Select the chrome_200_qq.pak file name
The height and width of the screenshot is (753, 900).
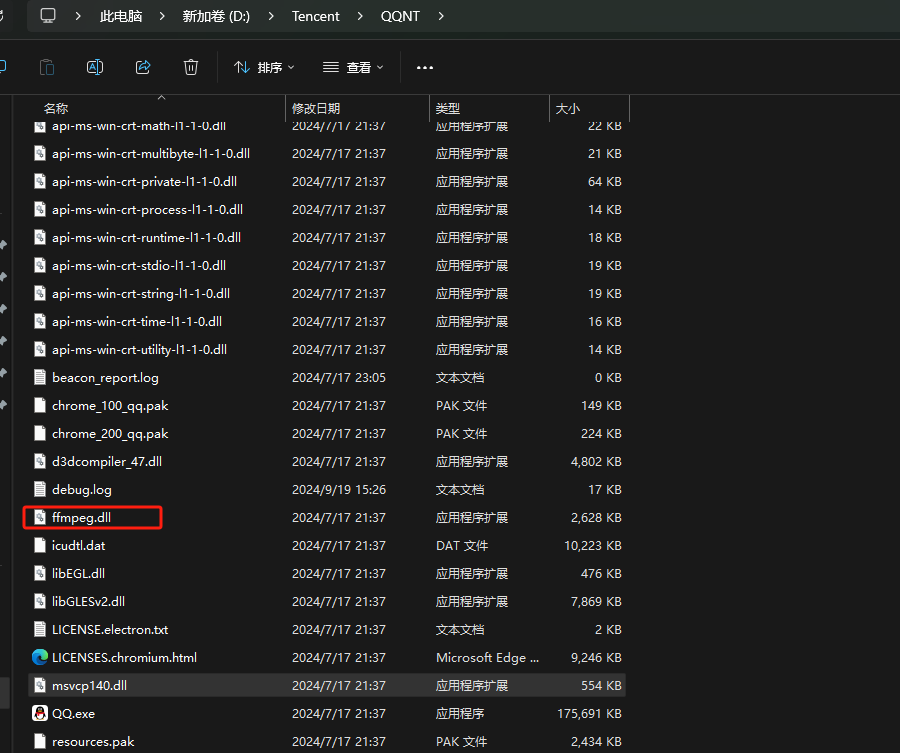110,433
